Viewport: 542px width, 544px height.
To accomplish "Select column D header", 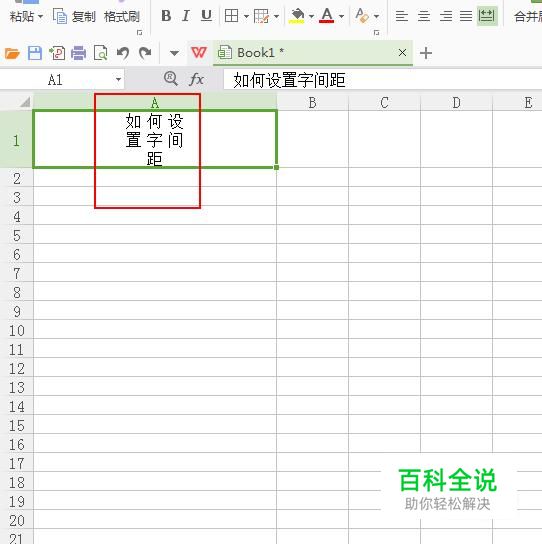I will click(x=456, y=103).
